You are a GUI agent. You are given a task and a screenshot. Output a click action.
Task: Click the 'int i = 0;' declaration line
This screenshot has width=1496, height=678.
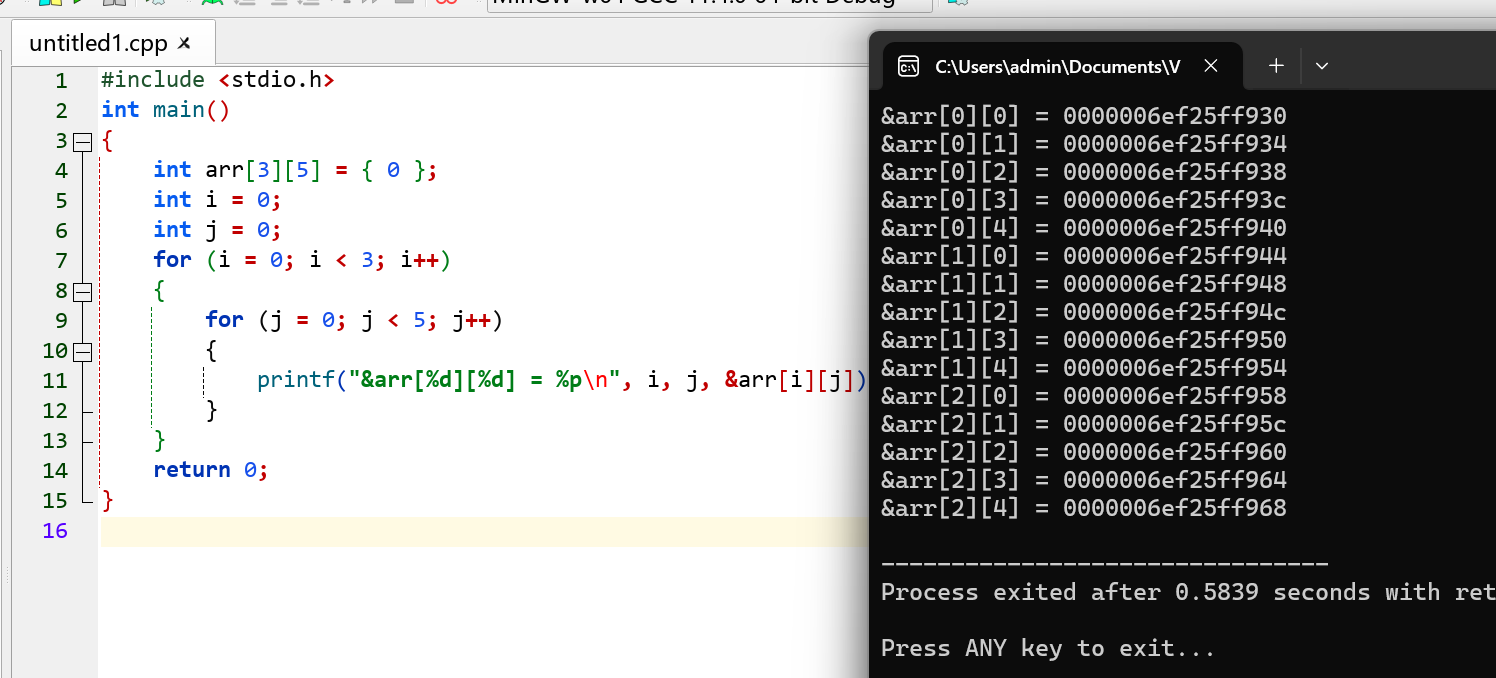(218, 200)
